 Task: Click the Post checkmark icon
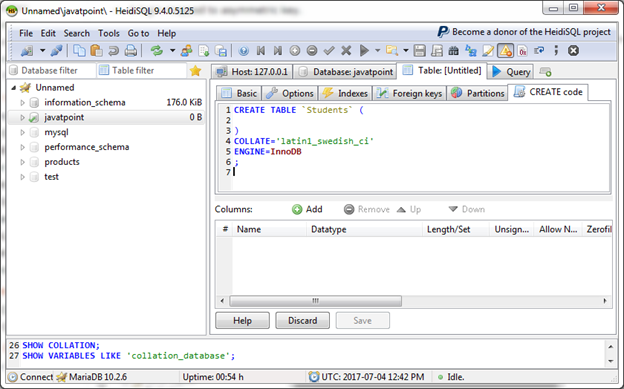(329, 51)
